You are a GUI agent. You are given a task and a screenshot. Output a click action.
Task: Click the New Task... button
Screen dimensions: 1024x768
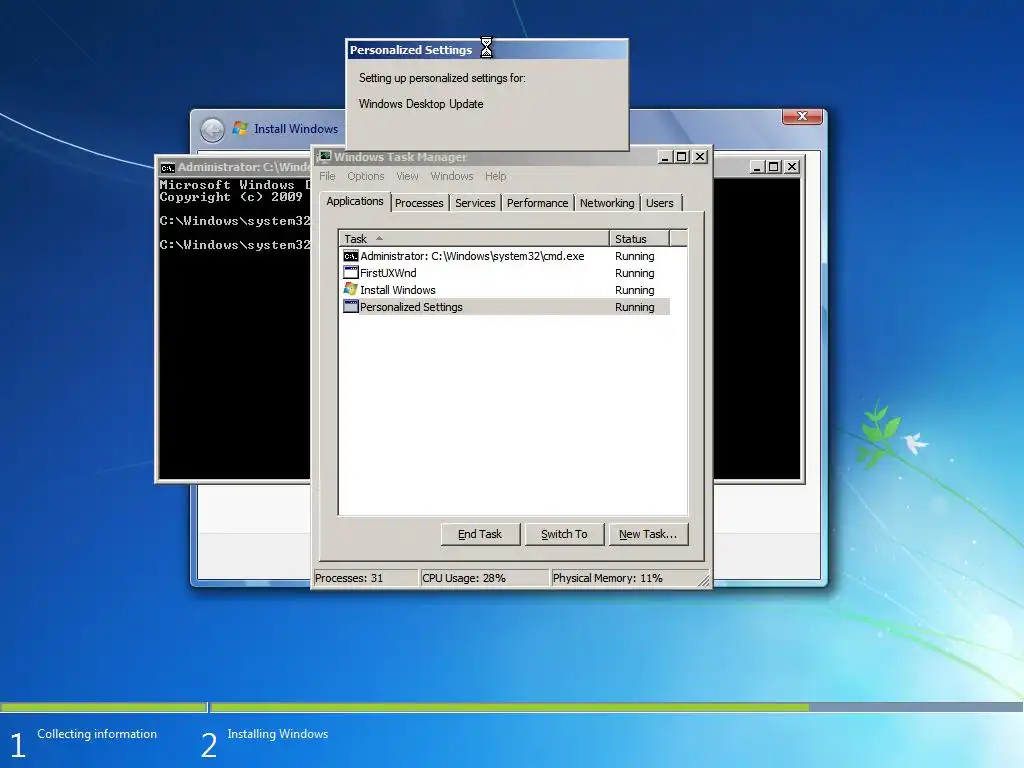(x=648, y=534)
